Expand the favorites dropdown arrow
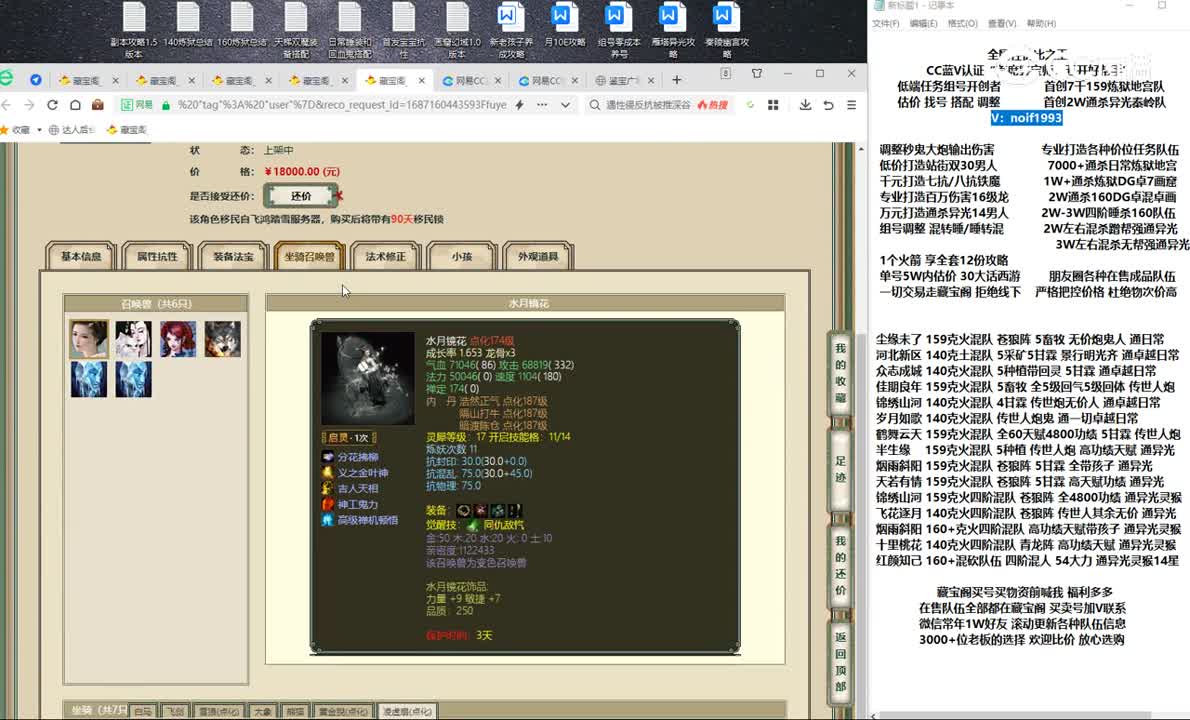The width and height of the screenshot is (1190, 720). click(39, 130)
